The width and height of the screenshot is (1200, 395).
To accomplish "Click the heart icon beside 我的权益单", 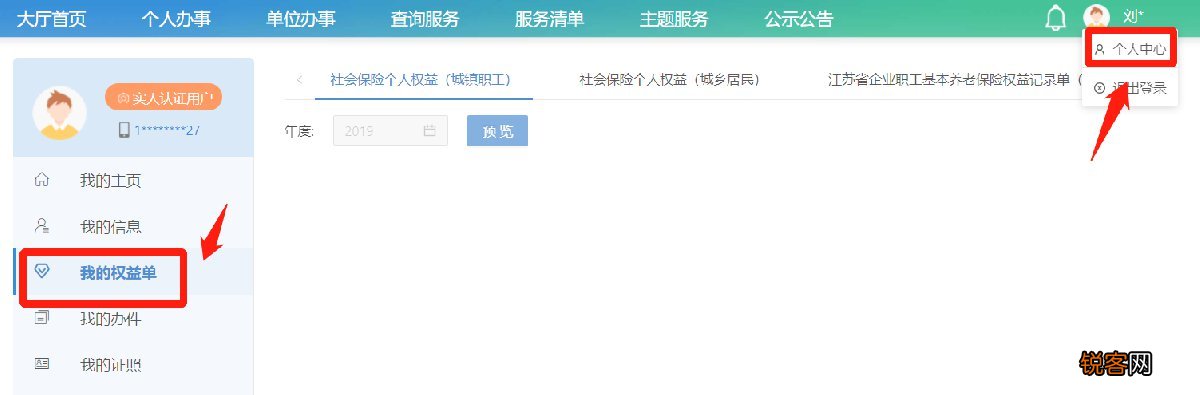I will coord(42,272).
